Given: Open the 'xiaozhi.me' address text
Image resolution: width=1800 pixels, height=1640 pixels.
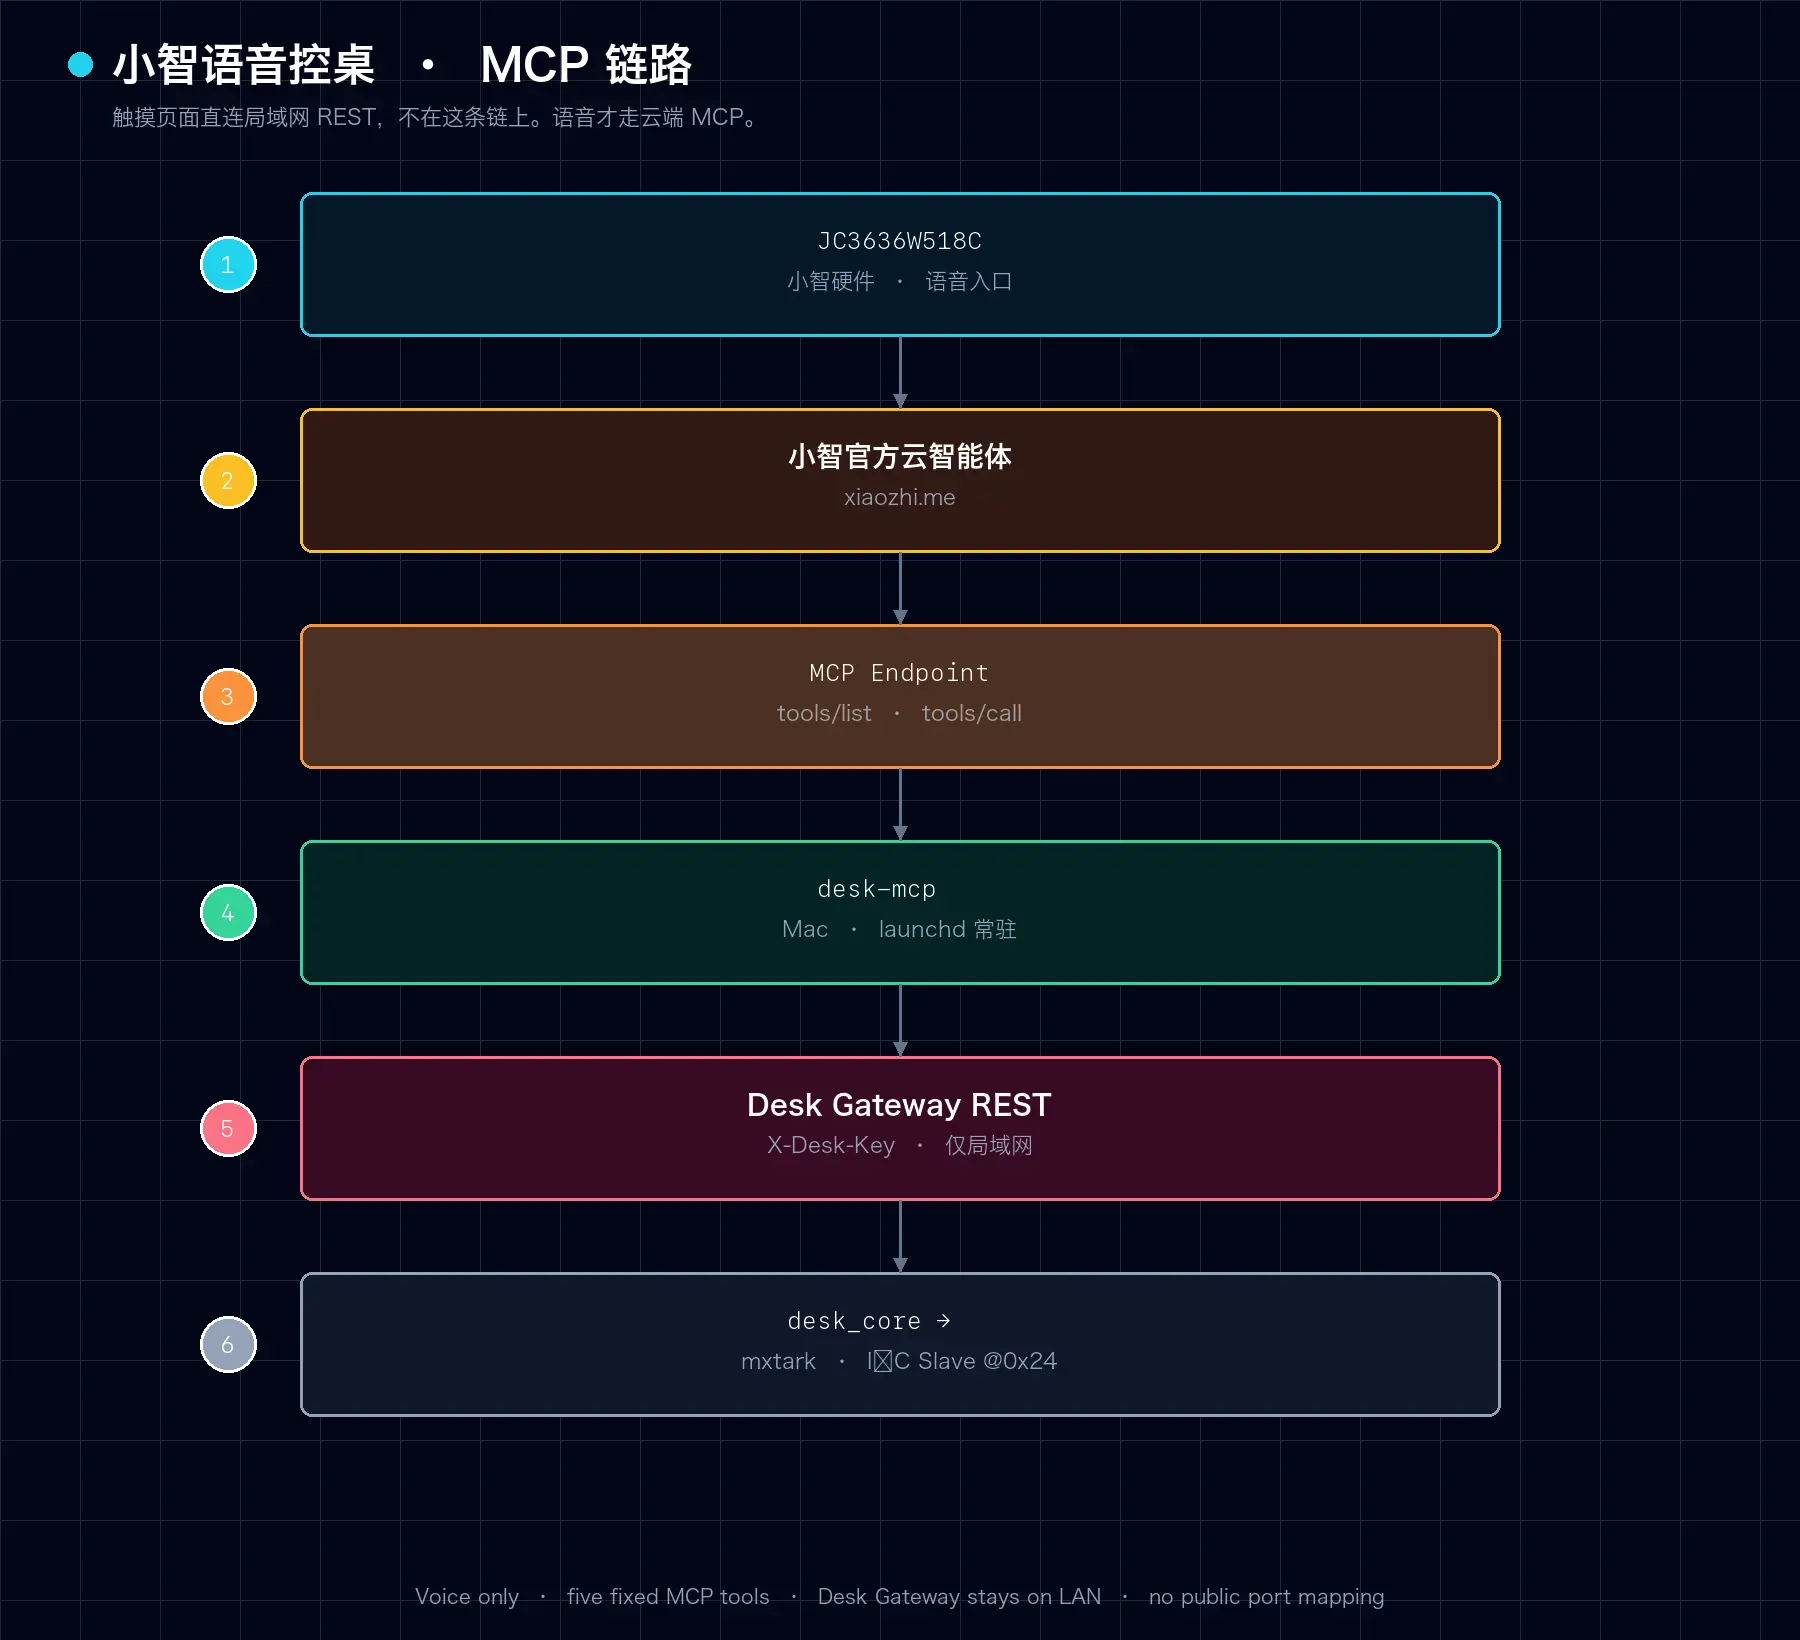Looking at the screenshot, I should 900,498.
